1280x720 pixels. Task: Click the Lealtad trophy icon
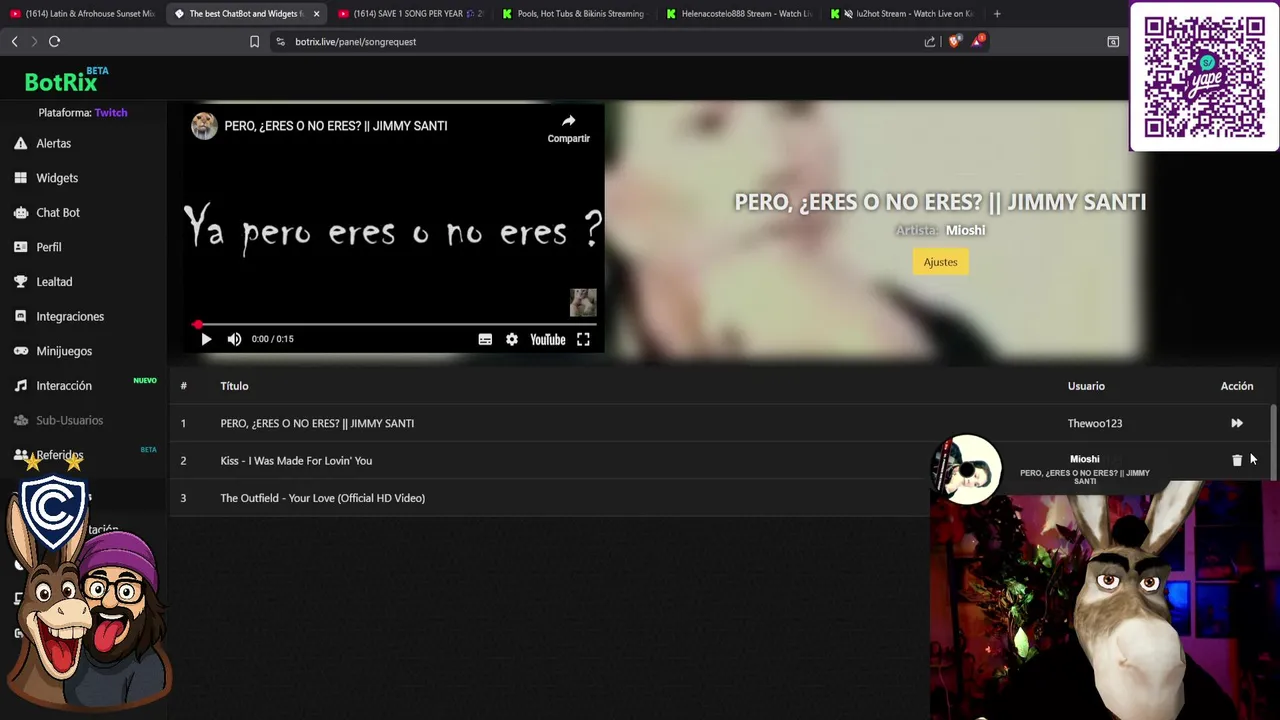[20, 282]
